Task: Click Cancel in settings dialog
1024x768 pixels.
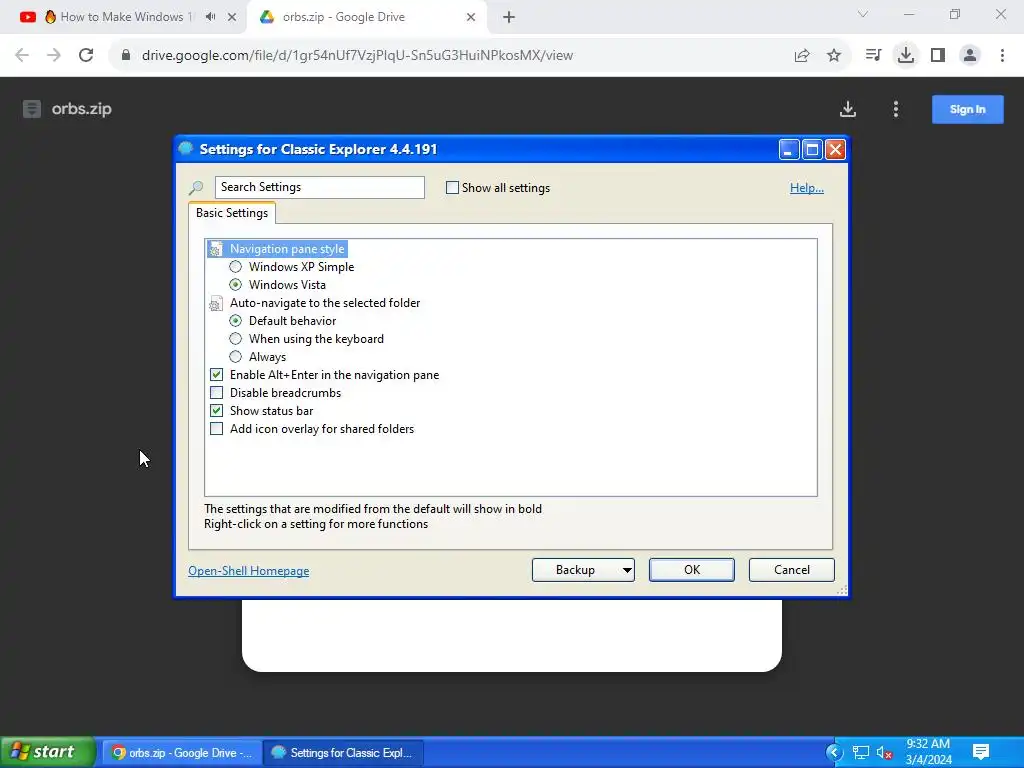Action: pyautogui.click(x=792, y=570)
